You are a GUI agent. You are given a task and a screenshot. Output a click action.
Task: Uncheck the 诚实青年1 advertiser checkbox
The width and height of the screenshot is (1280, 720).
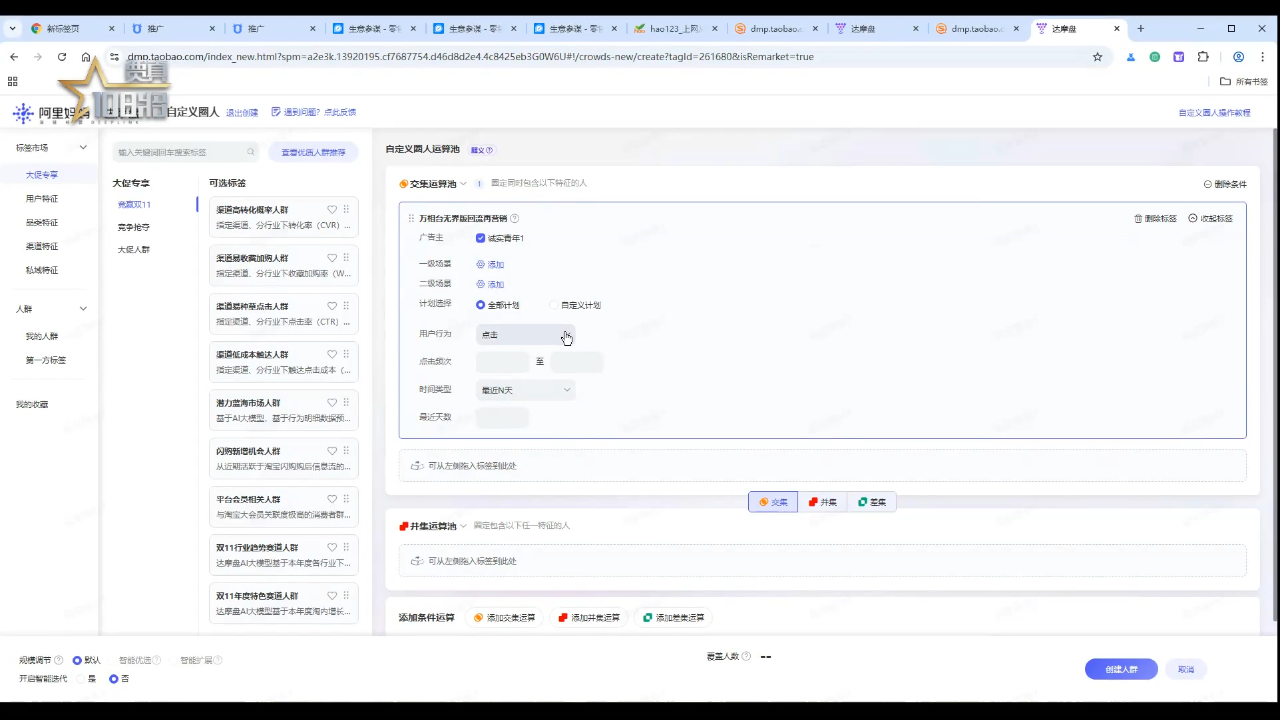(481, 238)
